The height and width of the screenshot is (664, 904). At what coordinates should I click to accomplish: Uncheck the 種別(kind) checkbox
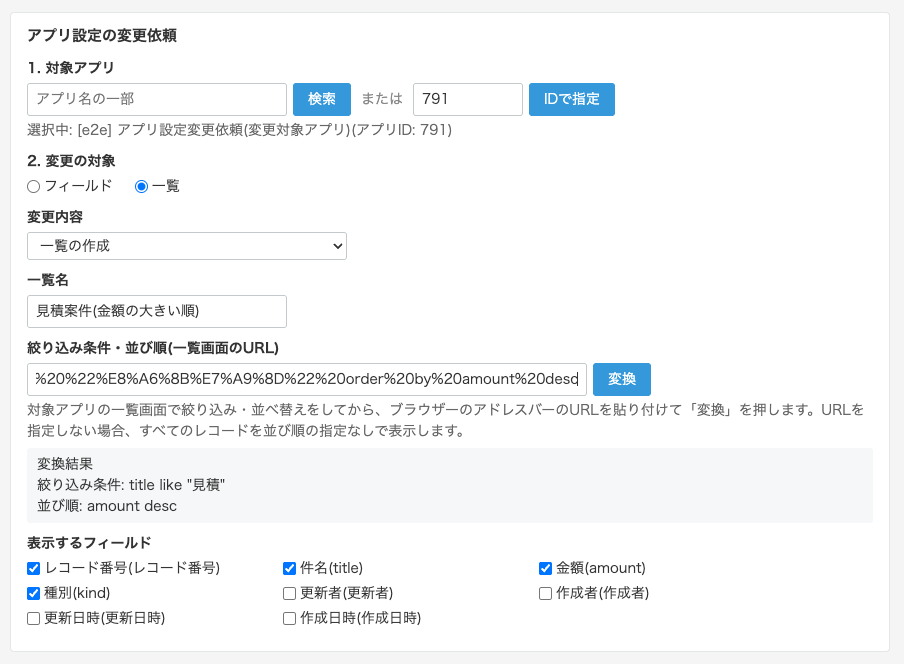coord(33,593)
